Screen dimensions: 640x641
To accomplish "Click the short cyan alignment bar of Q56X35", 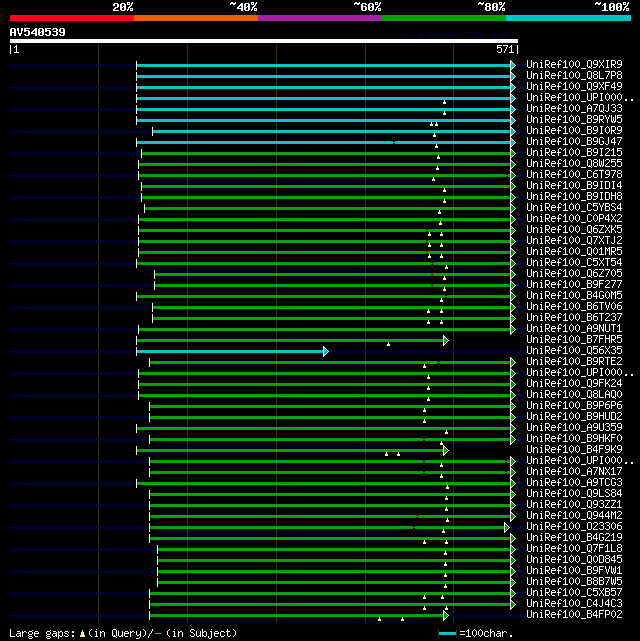I will pos(230,352).
